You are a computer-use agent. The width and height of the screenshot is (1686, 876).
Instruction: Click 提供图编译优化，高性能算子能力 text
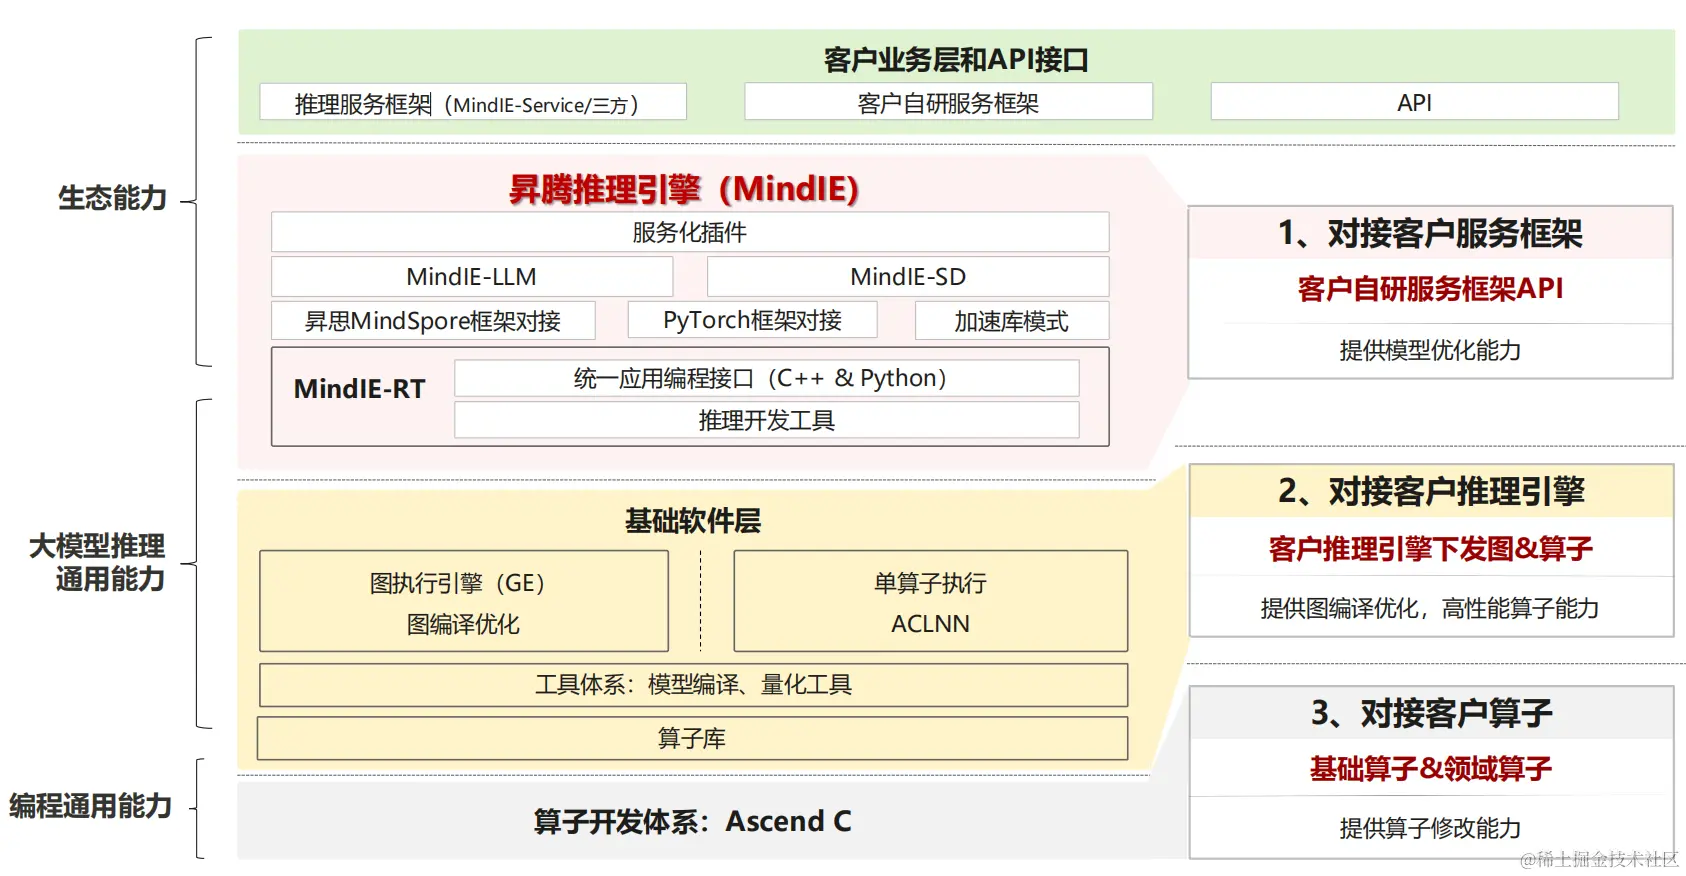click(x=1430, y=608)
